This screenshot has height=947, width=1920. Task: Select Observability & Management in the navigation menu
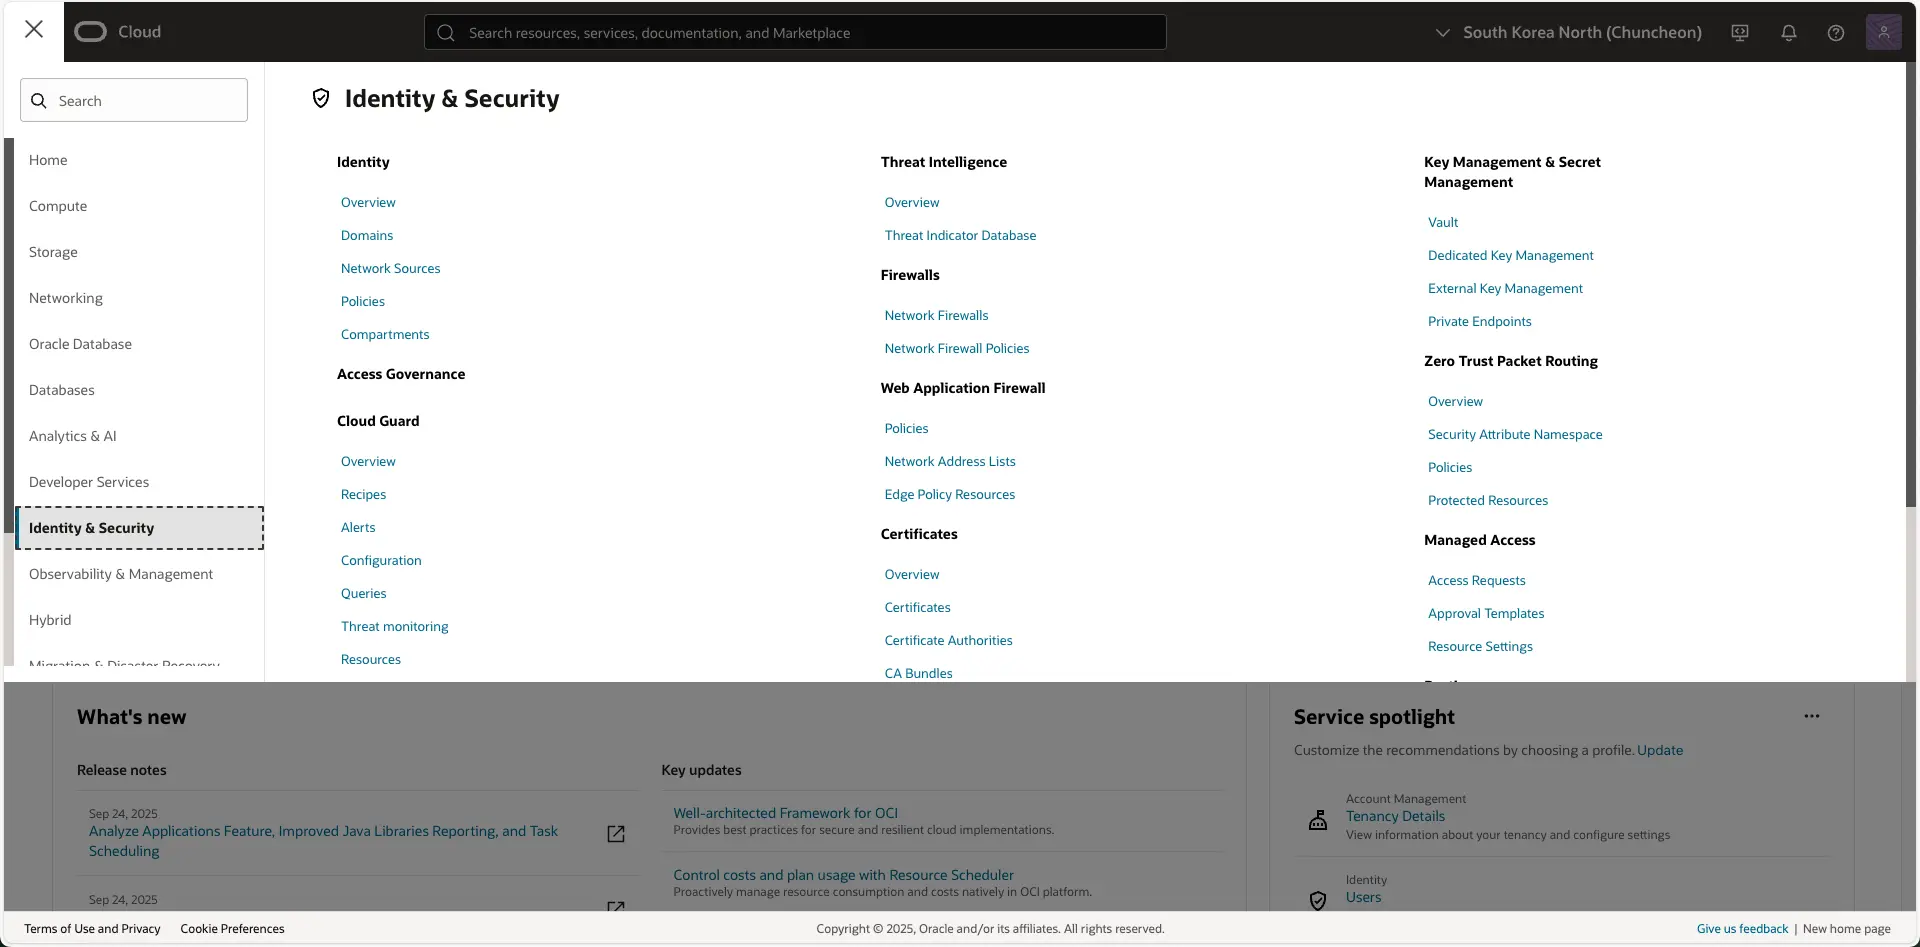(x=121, y=574)
